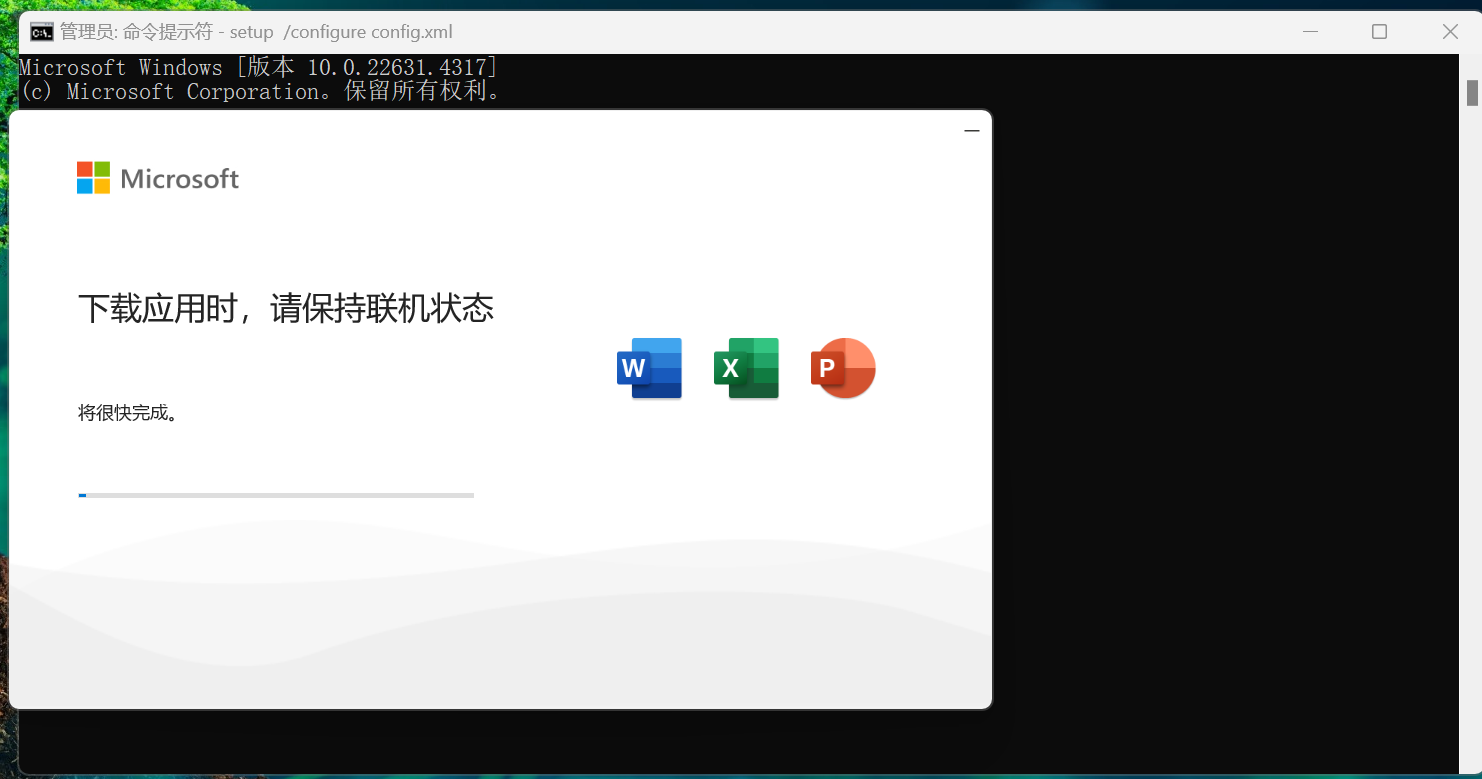Minimize the Office installer dialog
Image resolution: width=1482 pixels, height=779 pixels.
point(971,131)
